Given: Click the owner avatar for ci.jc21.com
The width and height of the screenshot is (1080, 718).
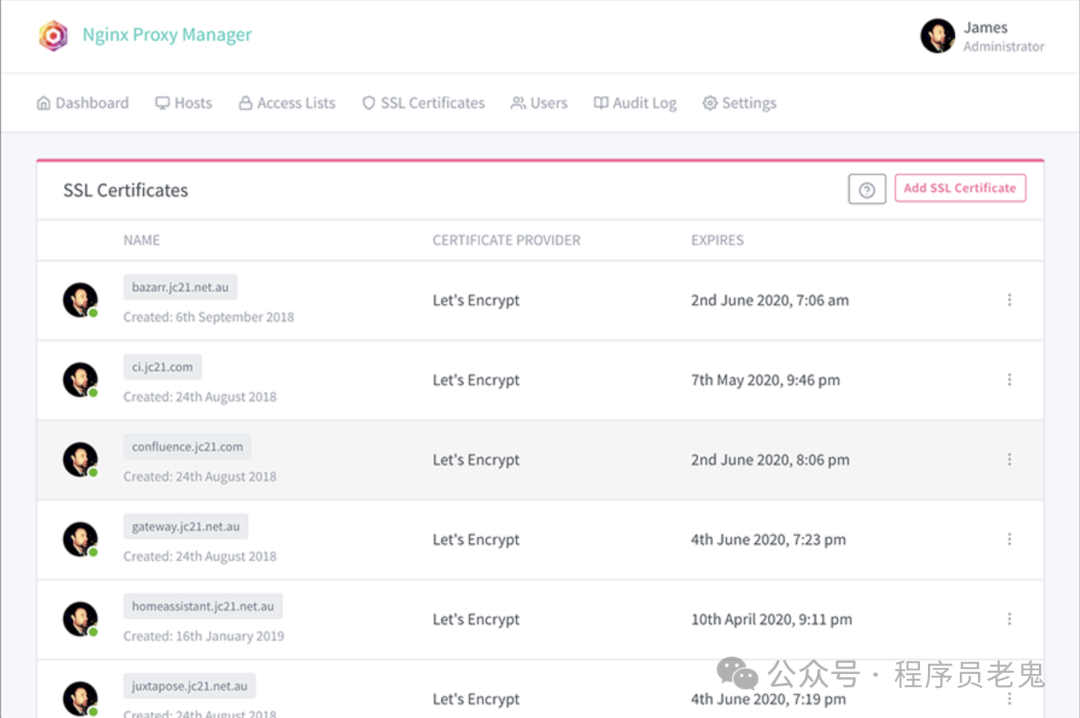Looking at the screenshot, I should 80,380.
